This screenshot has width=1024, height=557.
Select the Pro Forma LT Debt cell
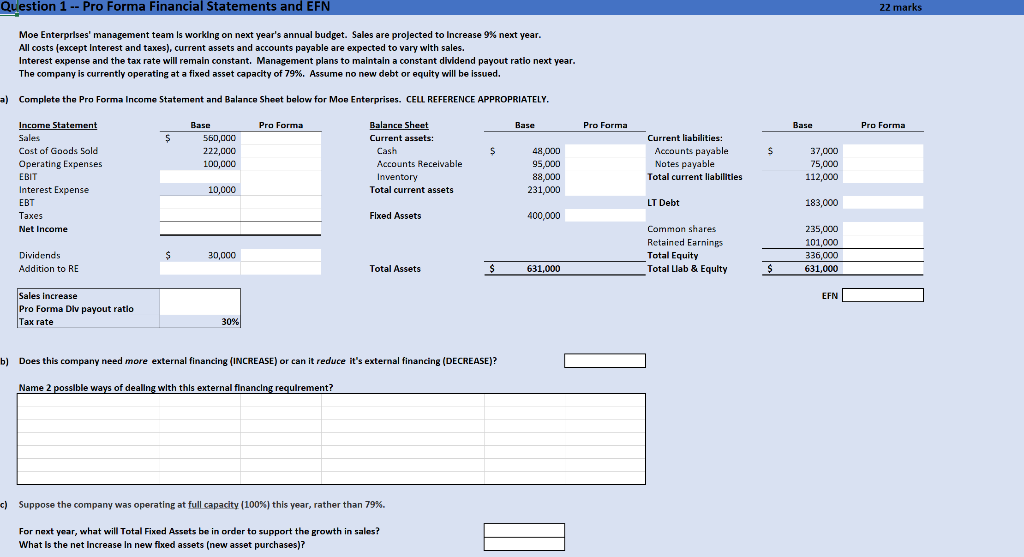click(x=883, y=202)
